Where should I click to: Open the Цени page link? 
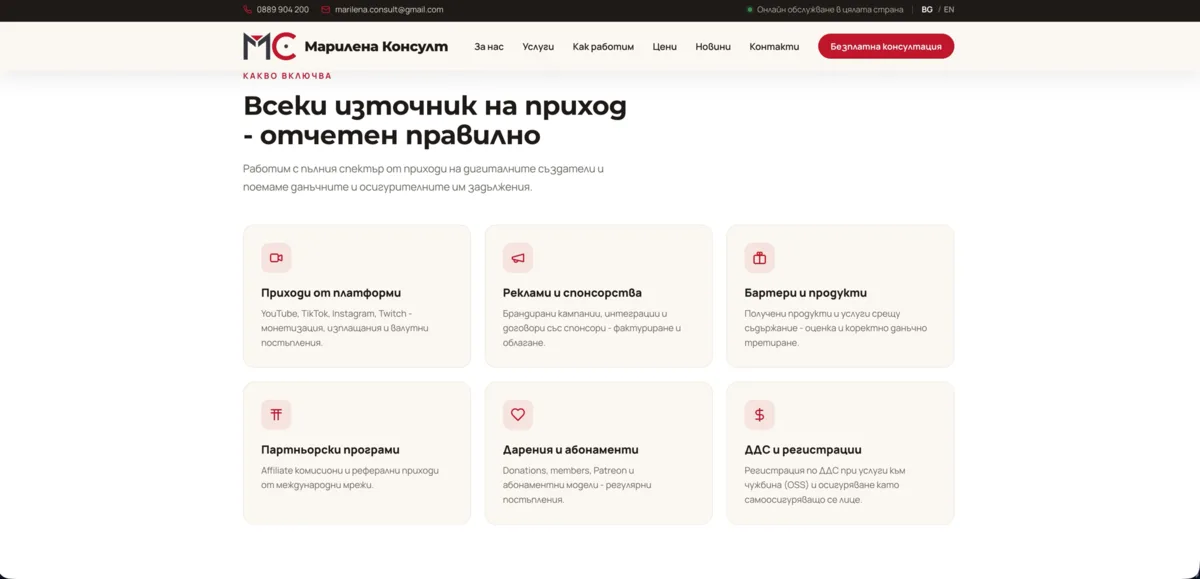tap(665, 47)
